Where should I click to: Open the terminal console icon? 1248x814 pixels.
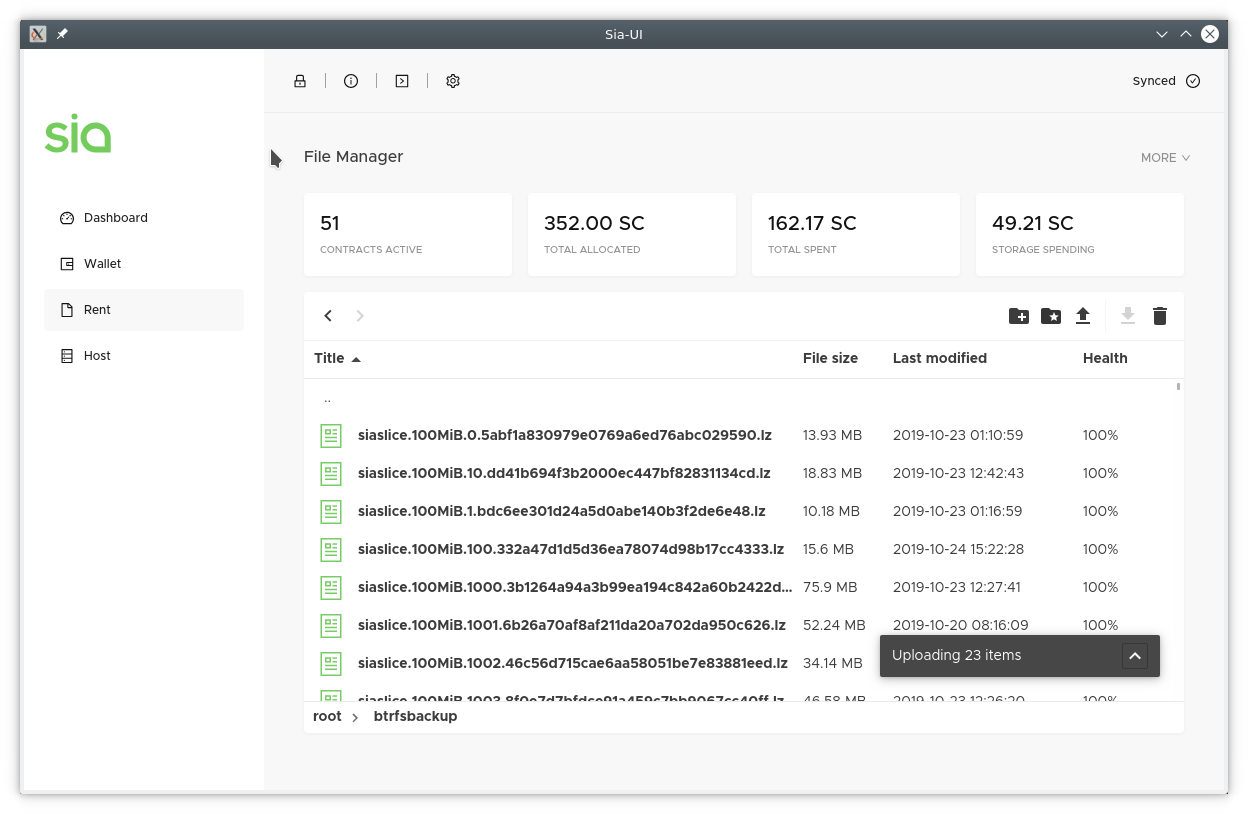point(402,81)
